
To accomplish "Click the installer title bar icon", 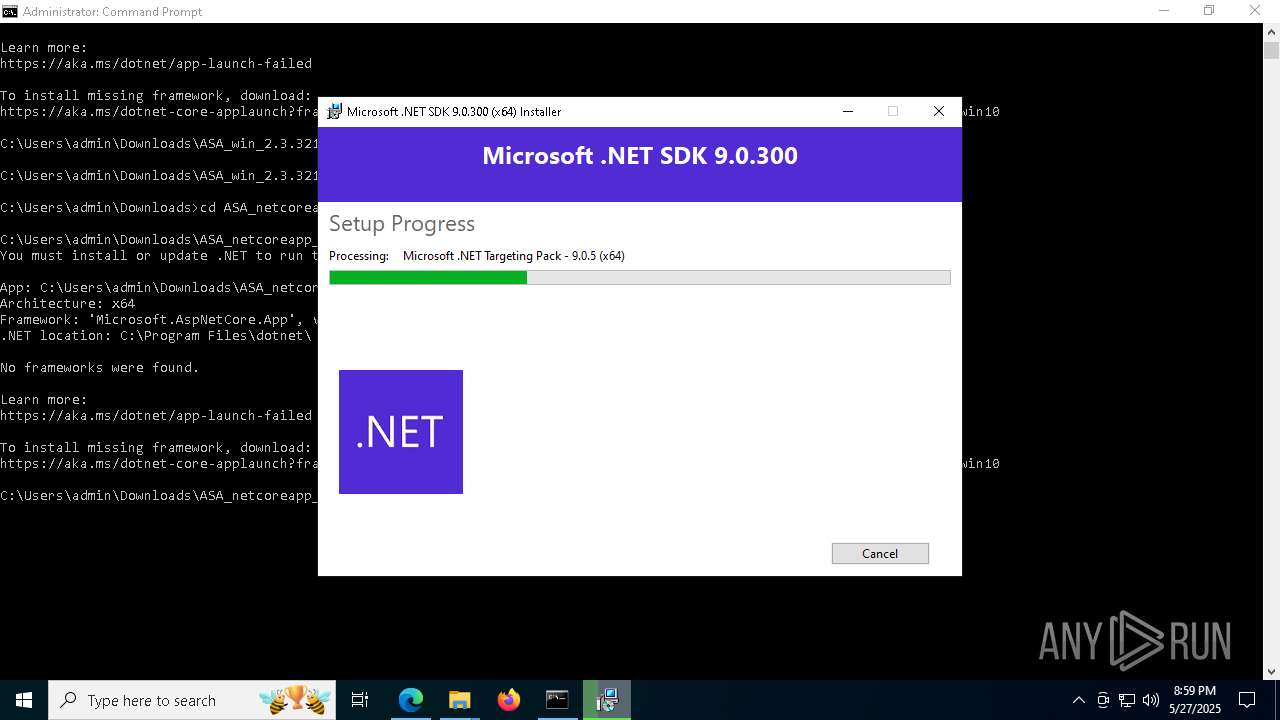I will [334, 112].
